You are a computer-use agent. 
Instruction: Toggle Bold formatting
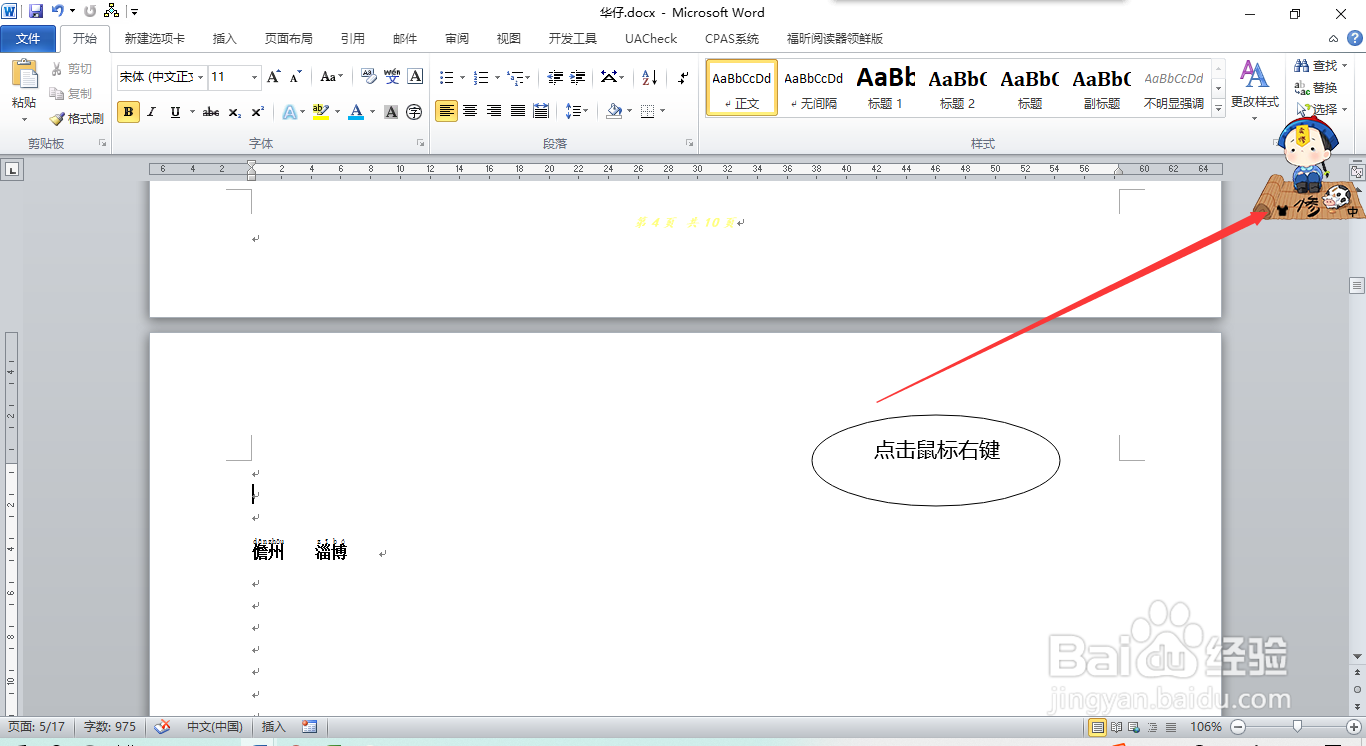(x=128, y=111)
